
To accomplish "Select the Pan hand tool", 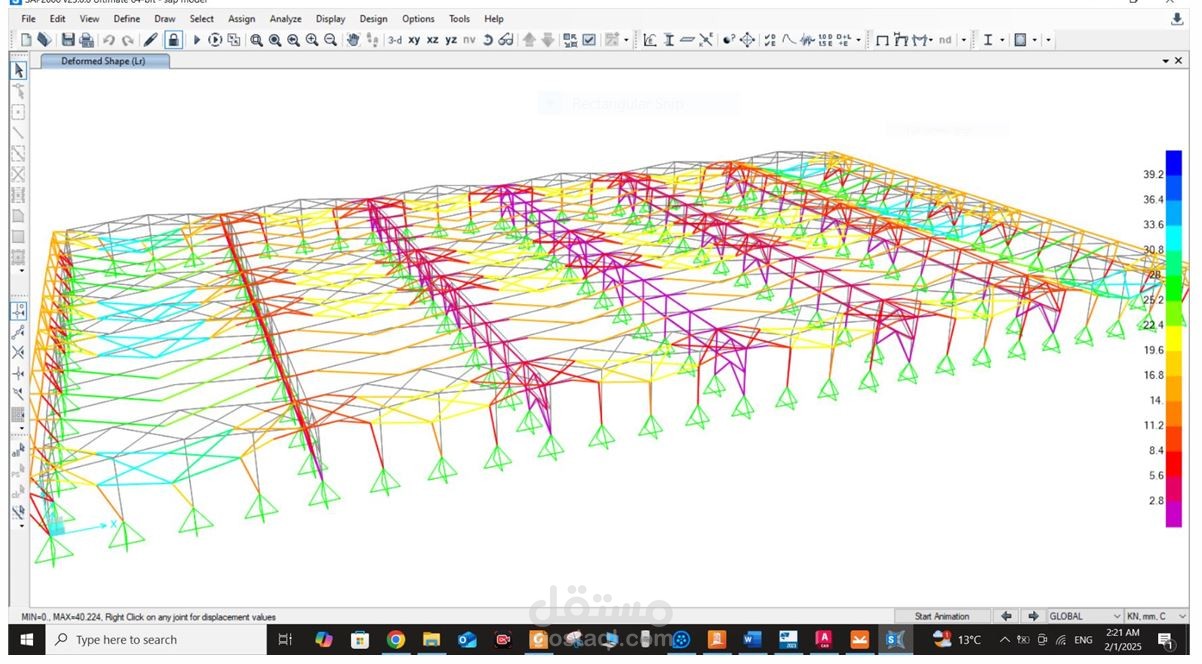I will 353,40.
